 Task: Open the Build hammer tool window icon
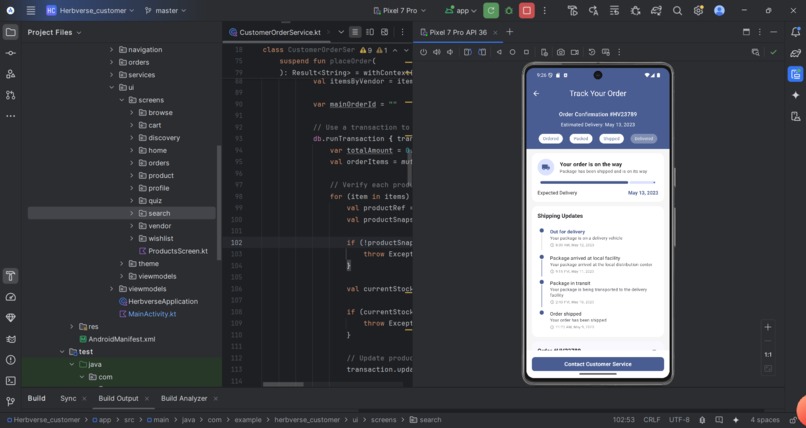(10, 276)
